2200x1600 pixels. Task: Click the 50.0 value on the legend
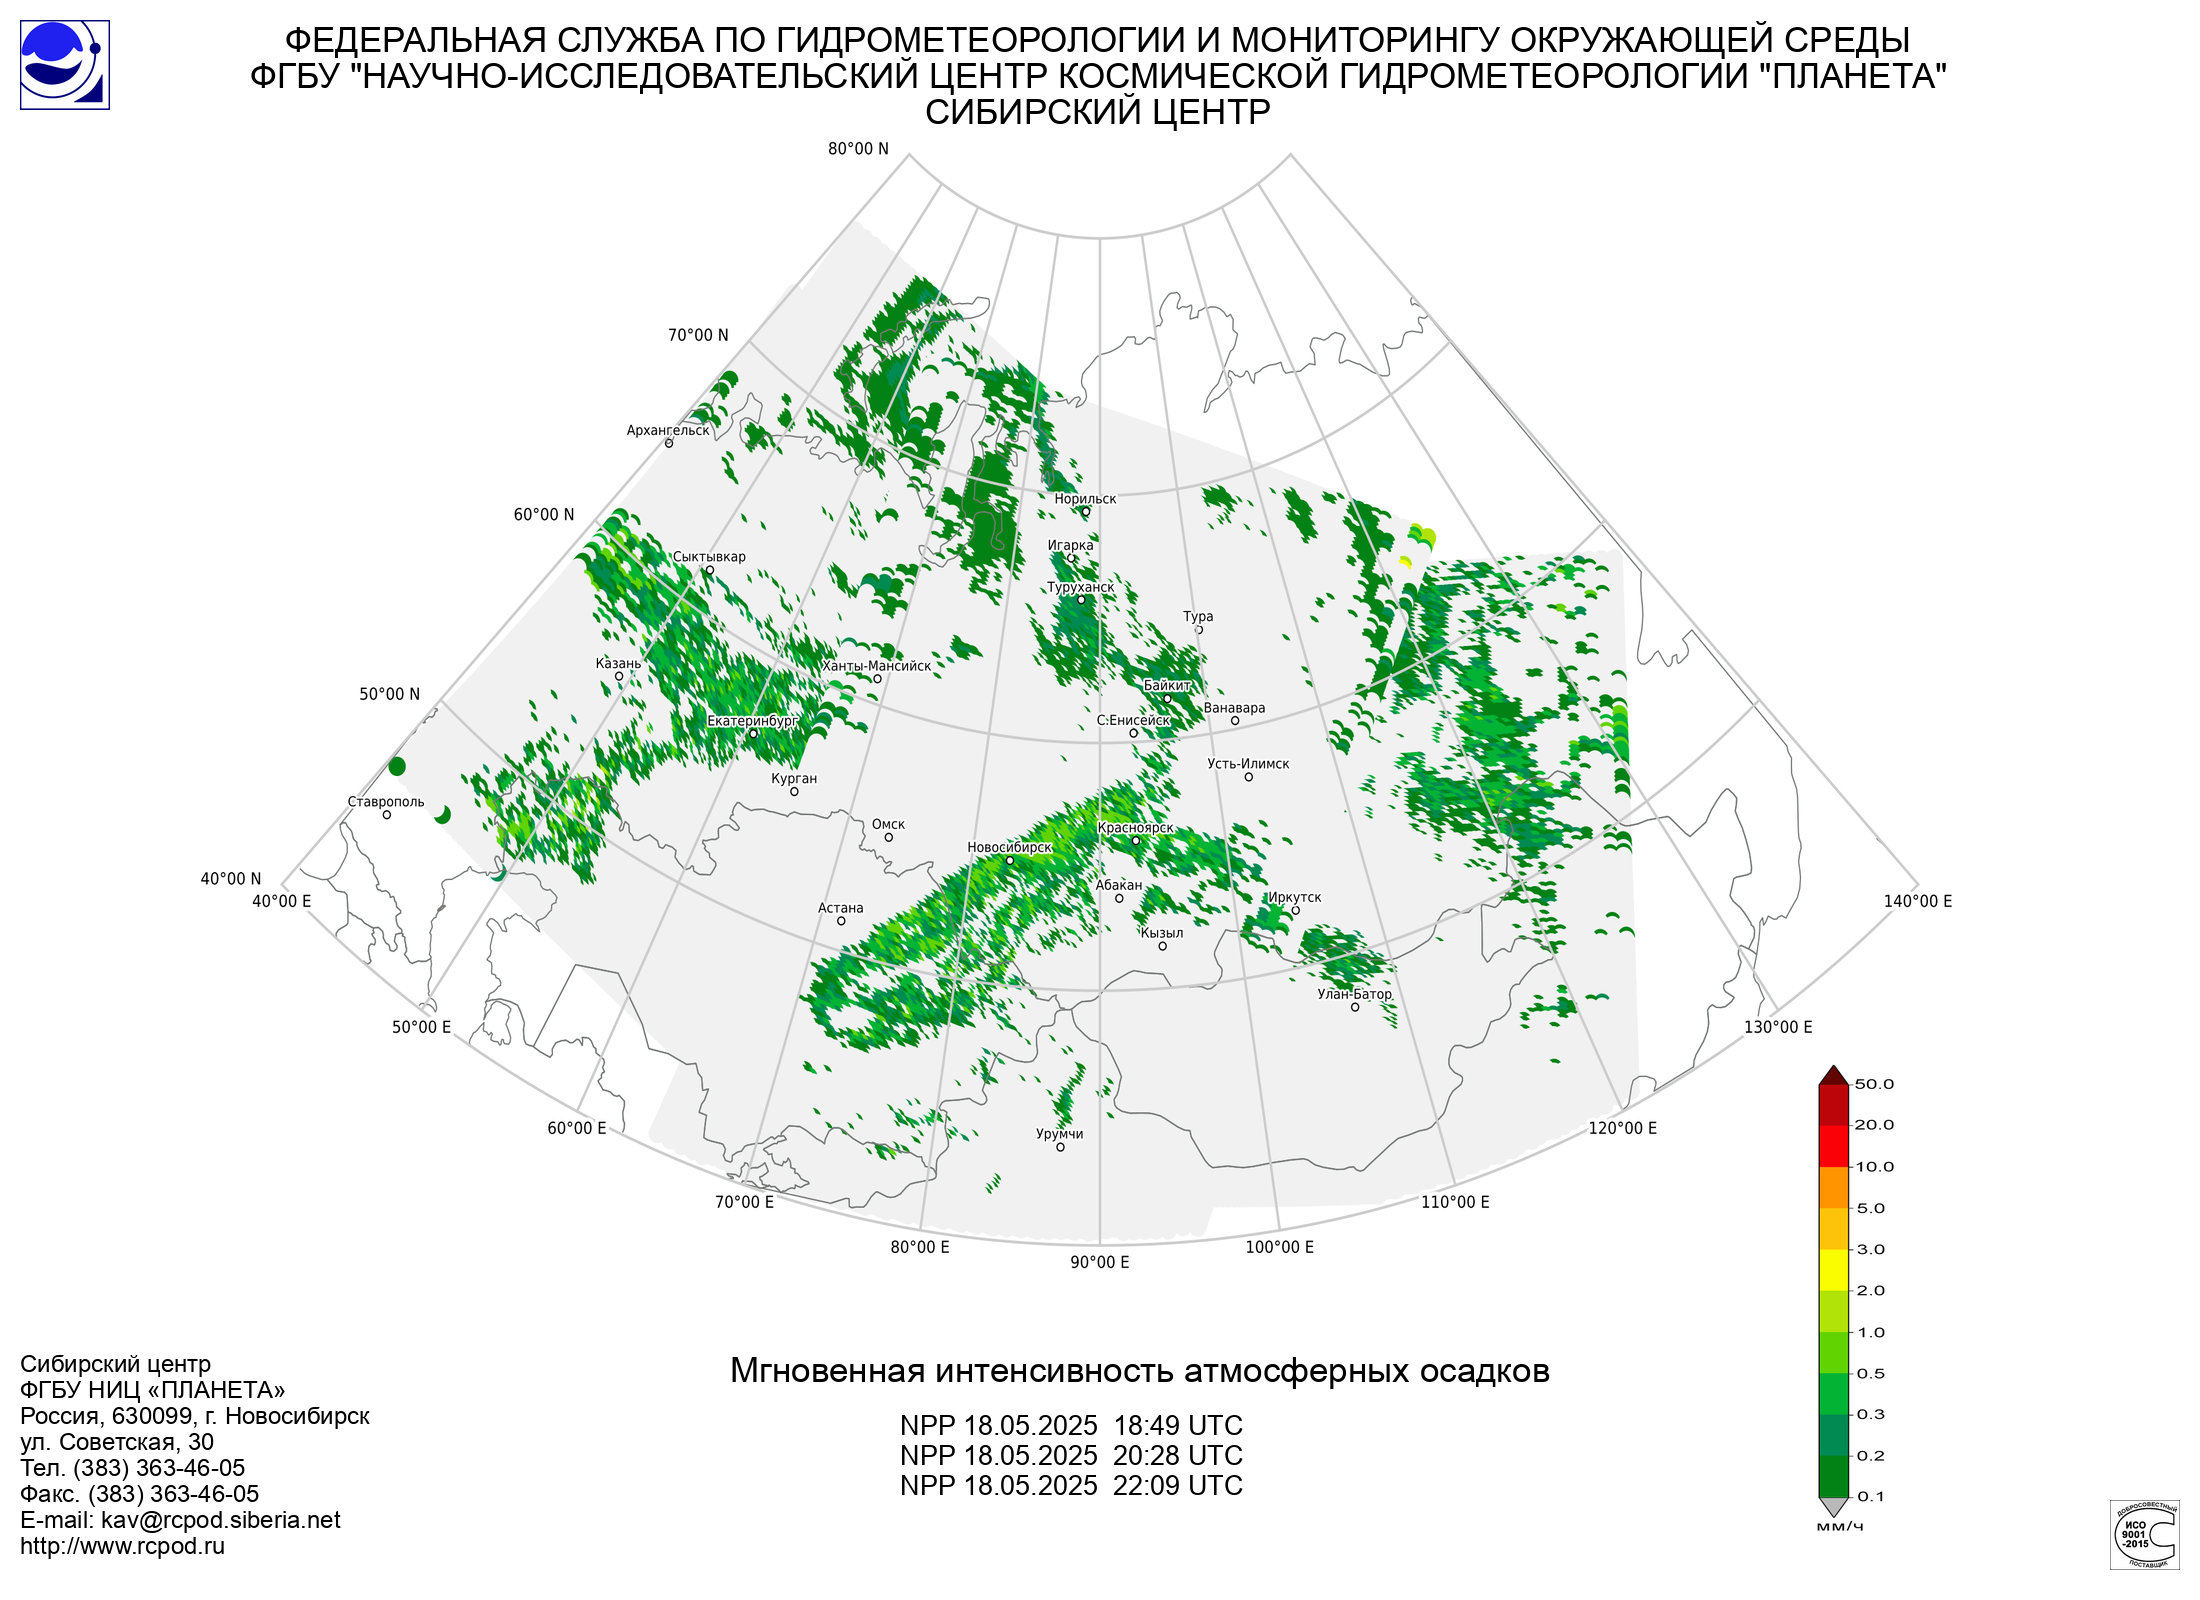point(1874,1084)
